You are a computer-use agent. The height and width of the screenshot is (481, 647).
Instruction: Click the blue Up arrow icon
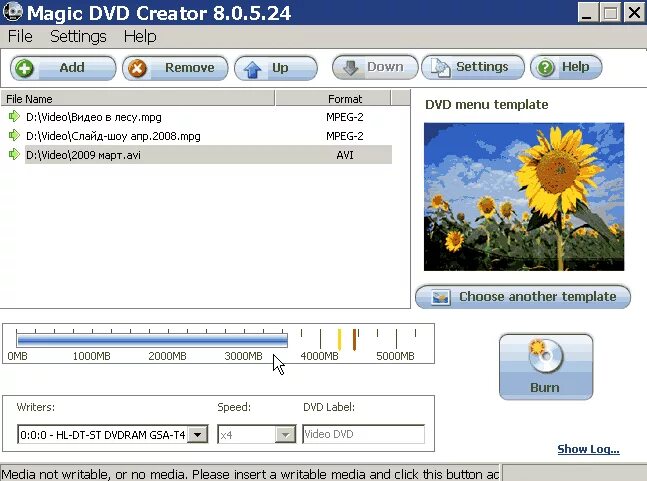coord(252,69)
